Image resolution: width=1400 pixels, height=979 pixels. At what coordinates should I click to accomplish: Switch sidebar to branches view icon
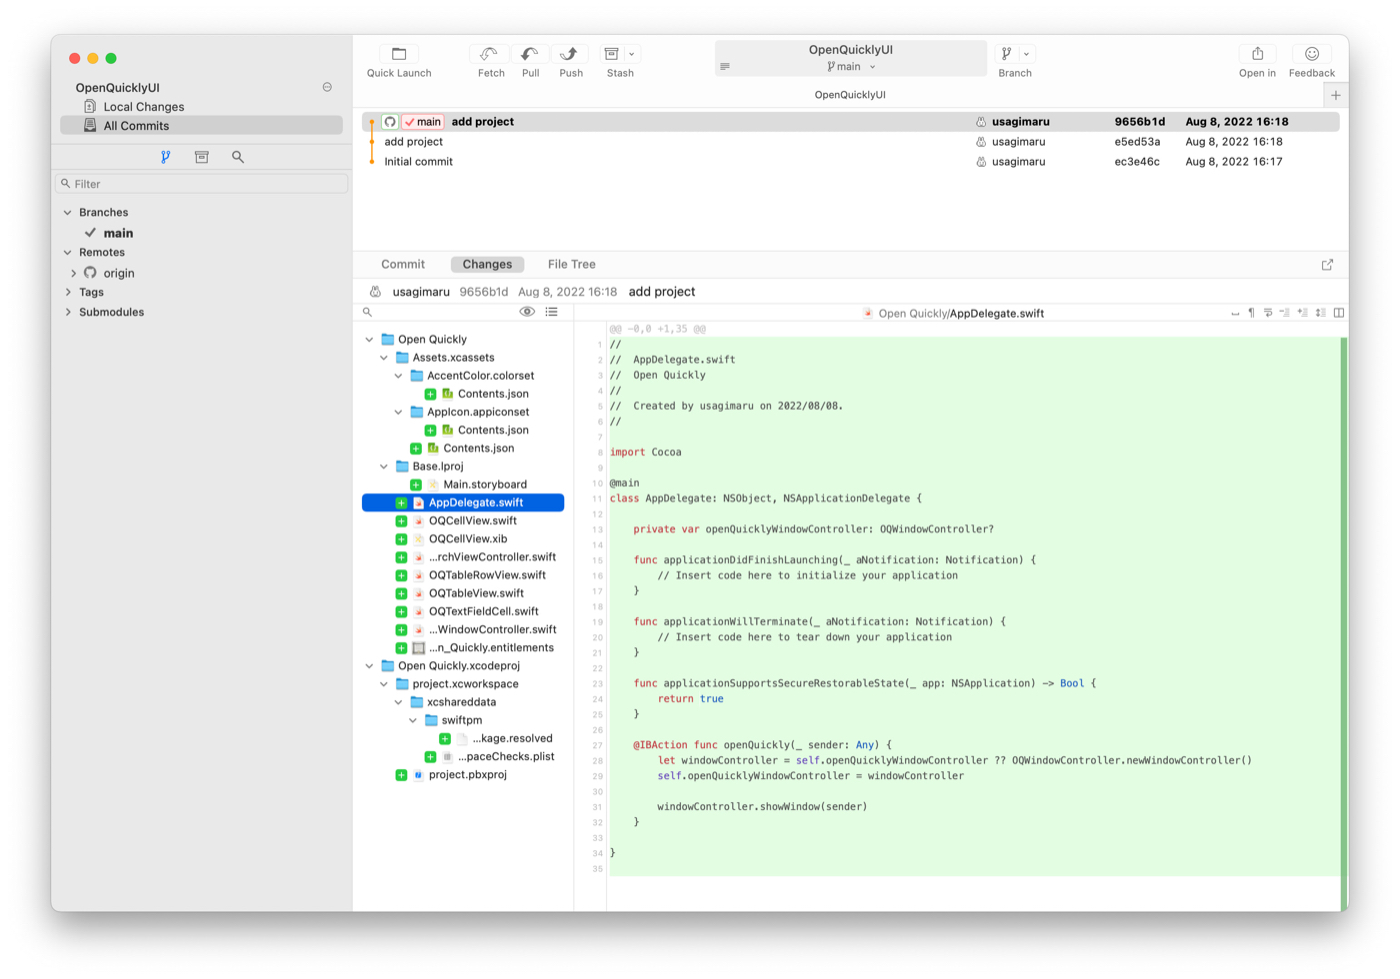point(166,157)
